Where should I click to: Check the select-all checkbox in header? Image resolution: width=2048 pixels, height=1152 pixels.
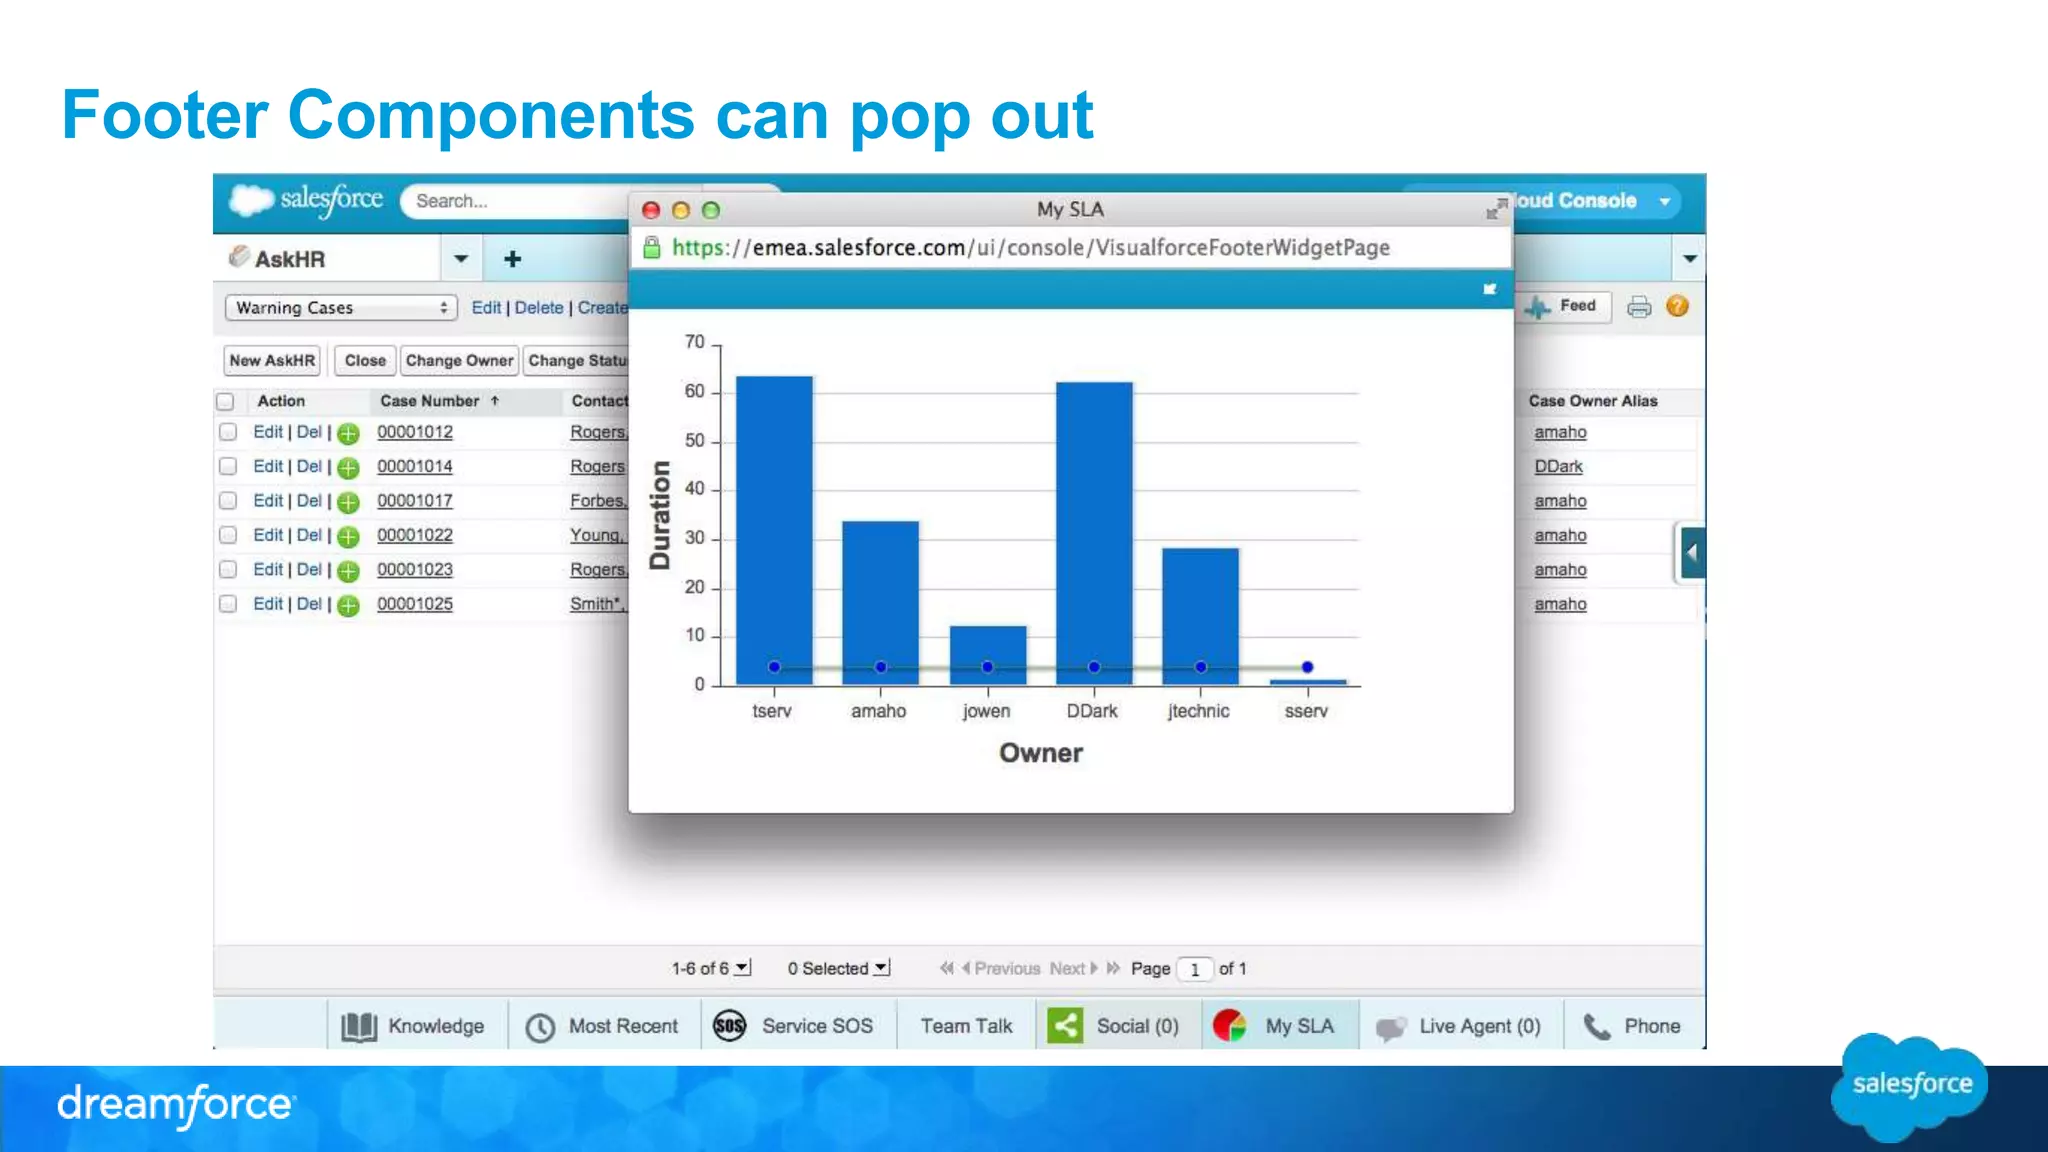pos(226,401)
